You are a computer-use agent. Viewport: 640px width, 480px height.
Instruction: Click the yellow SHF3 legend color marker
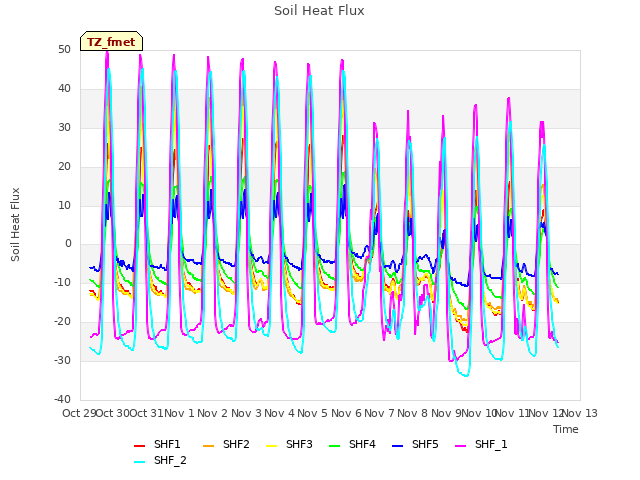271,446
